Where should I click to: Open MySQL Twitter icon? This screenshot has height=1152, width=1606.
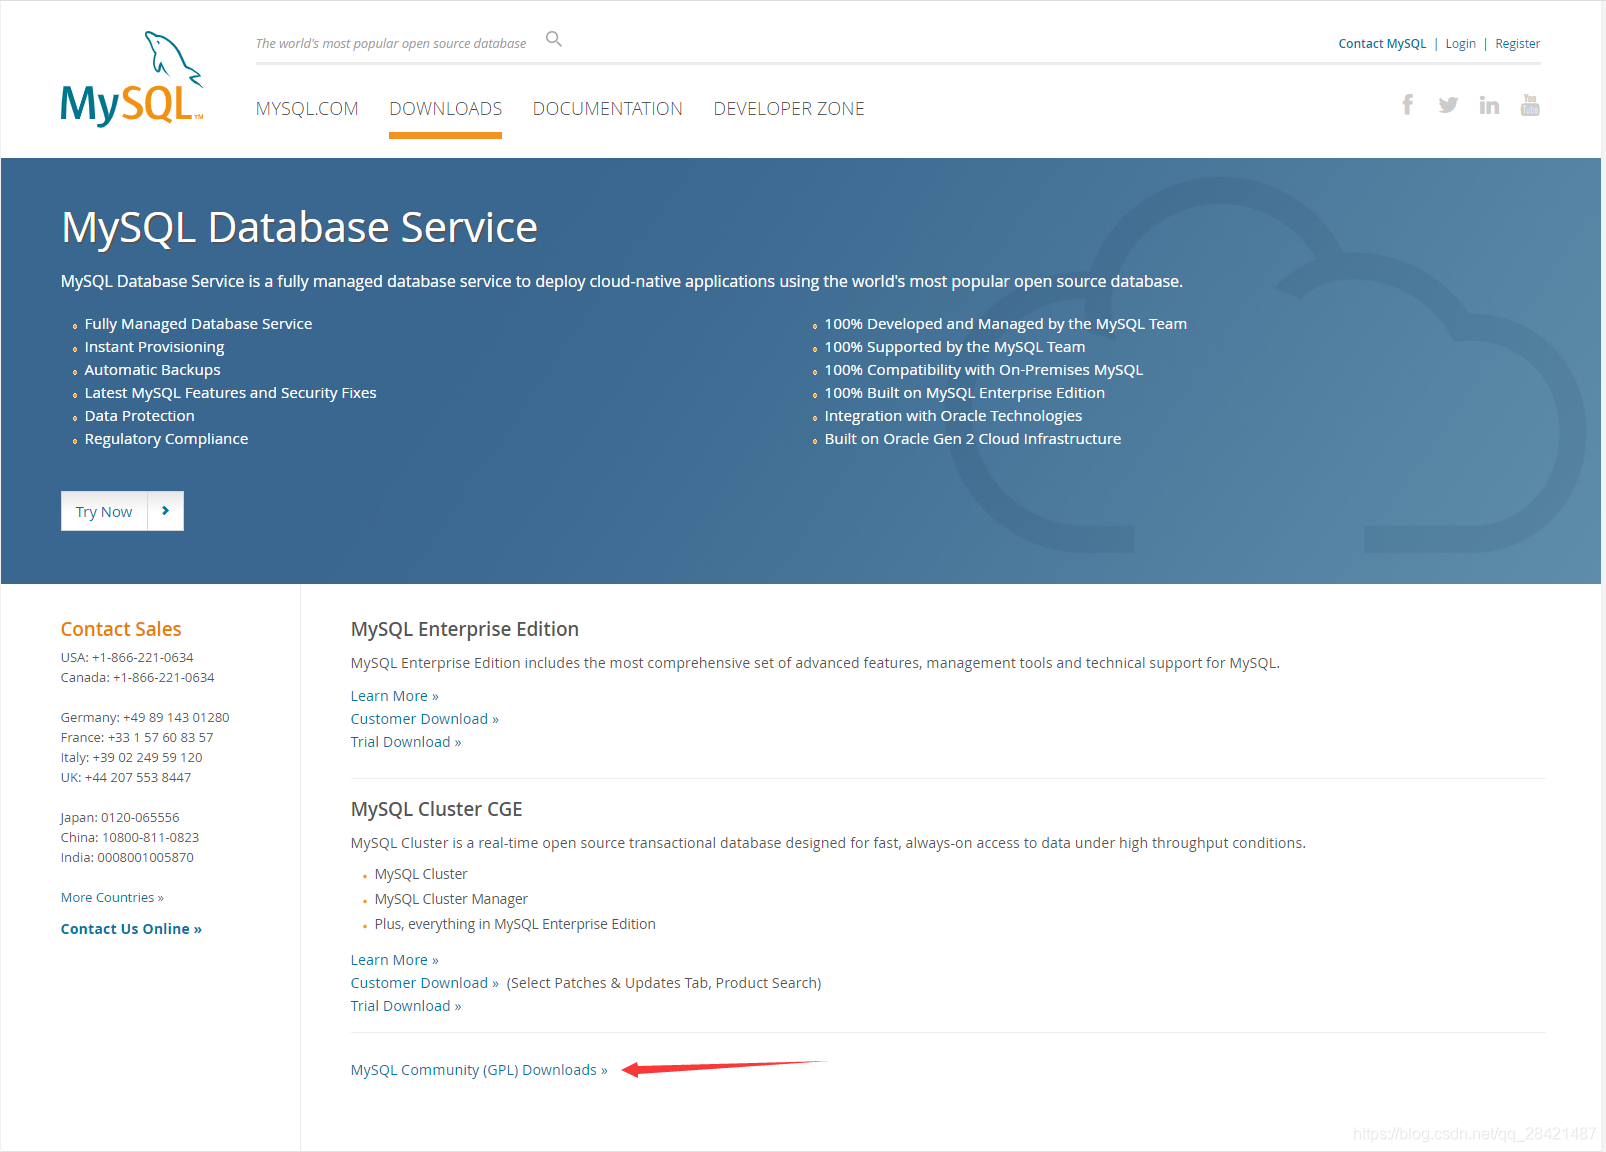[1448, 105]
